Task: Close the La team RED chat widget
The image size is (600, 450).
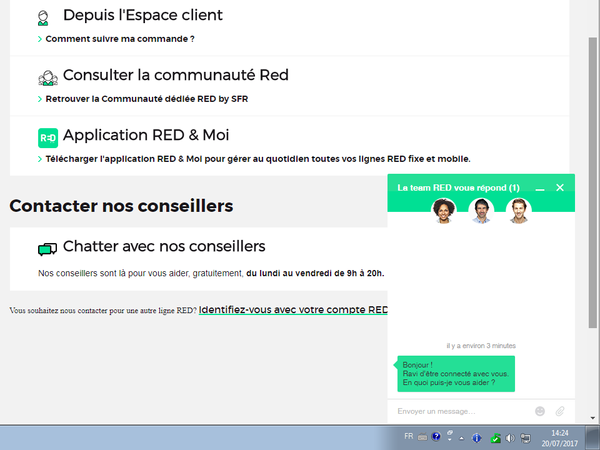Action: 560,188
